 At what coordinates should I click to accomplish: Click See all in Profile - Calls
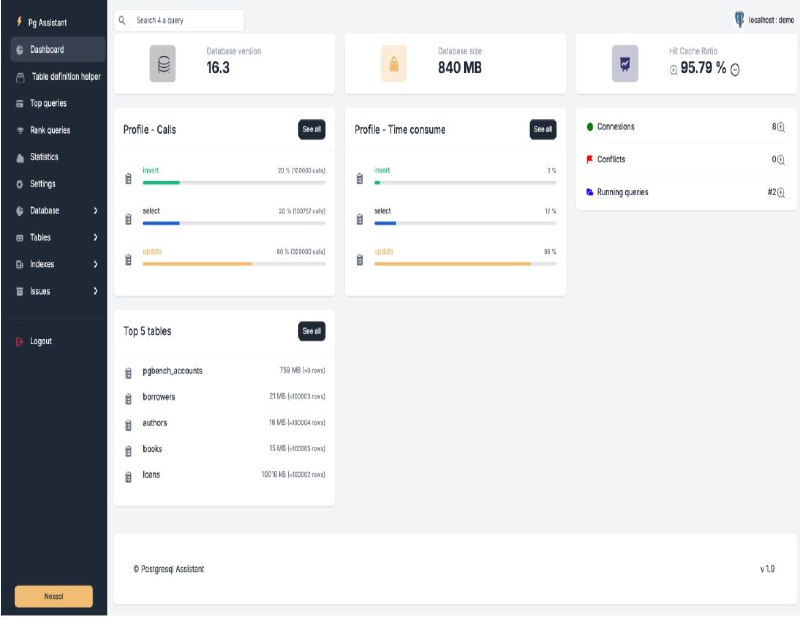312,130
